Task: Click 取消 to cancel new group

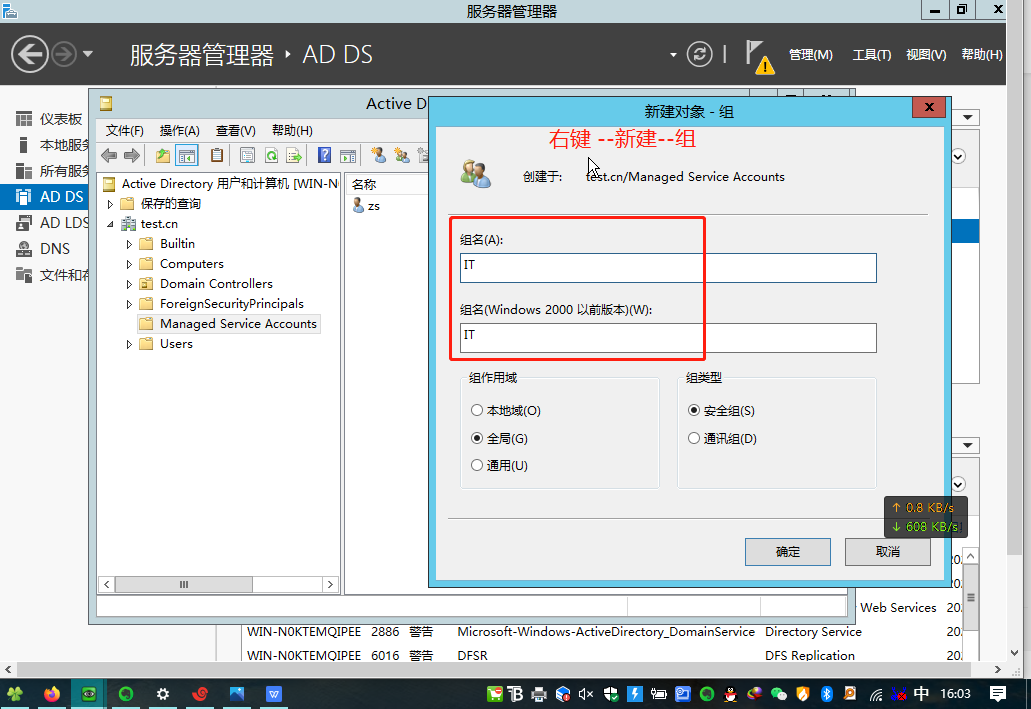Action: [888, 552]
